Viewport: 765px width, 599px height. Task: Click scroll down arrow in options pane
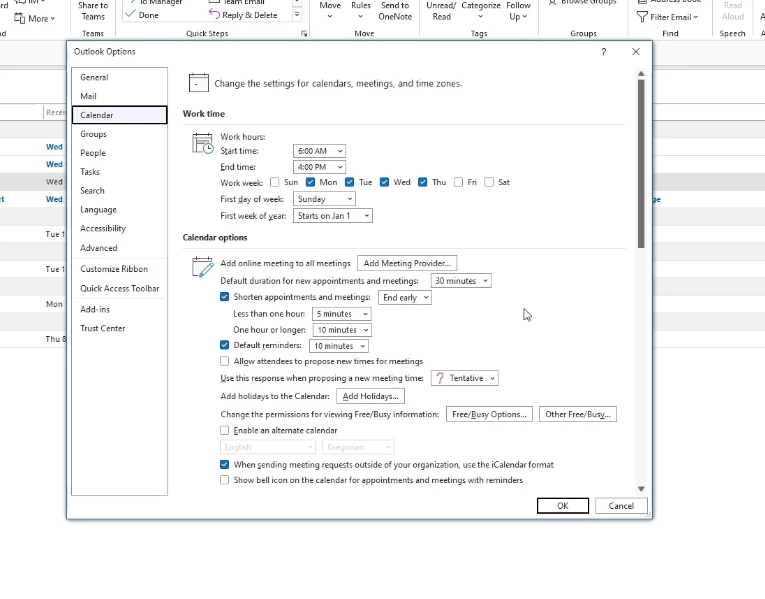pyautogui.click(x=641, y=488)
